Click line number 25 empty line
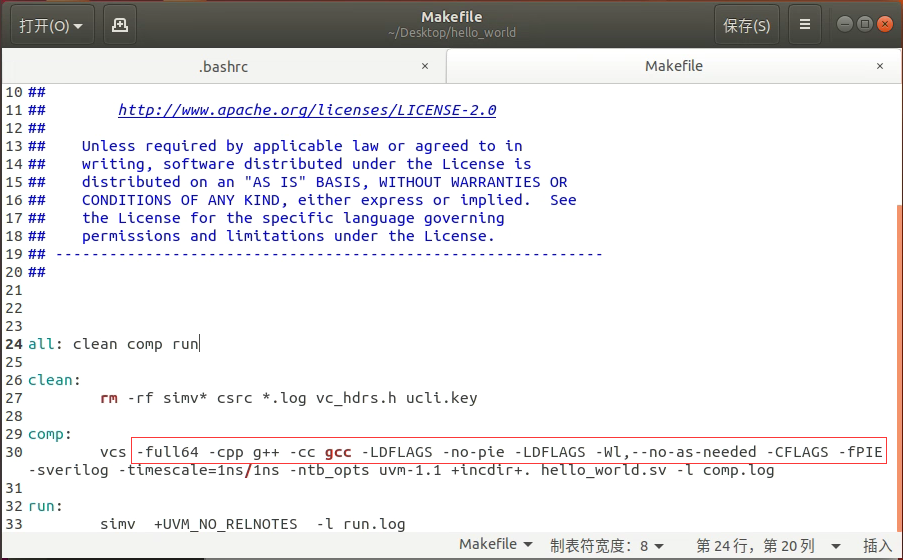The image size is (903, 560). 14,362
